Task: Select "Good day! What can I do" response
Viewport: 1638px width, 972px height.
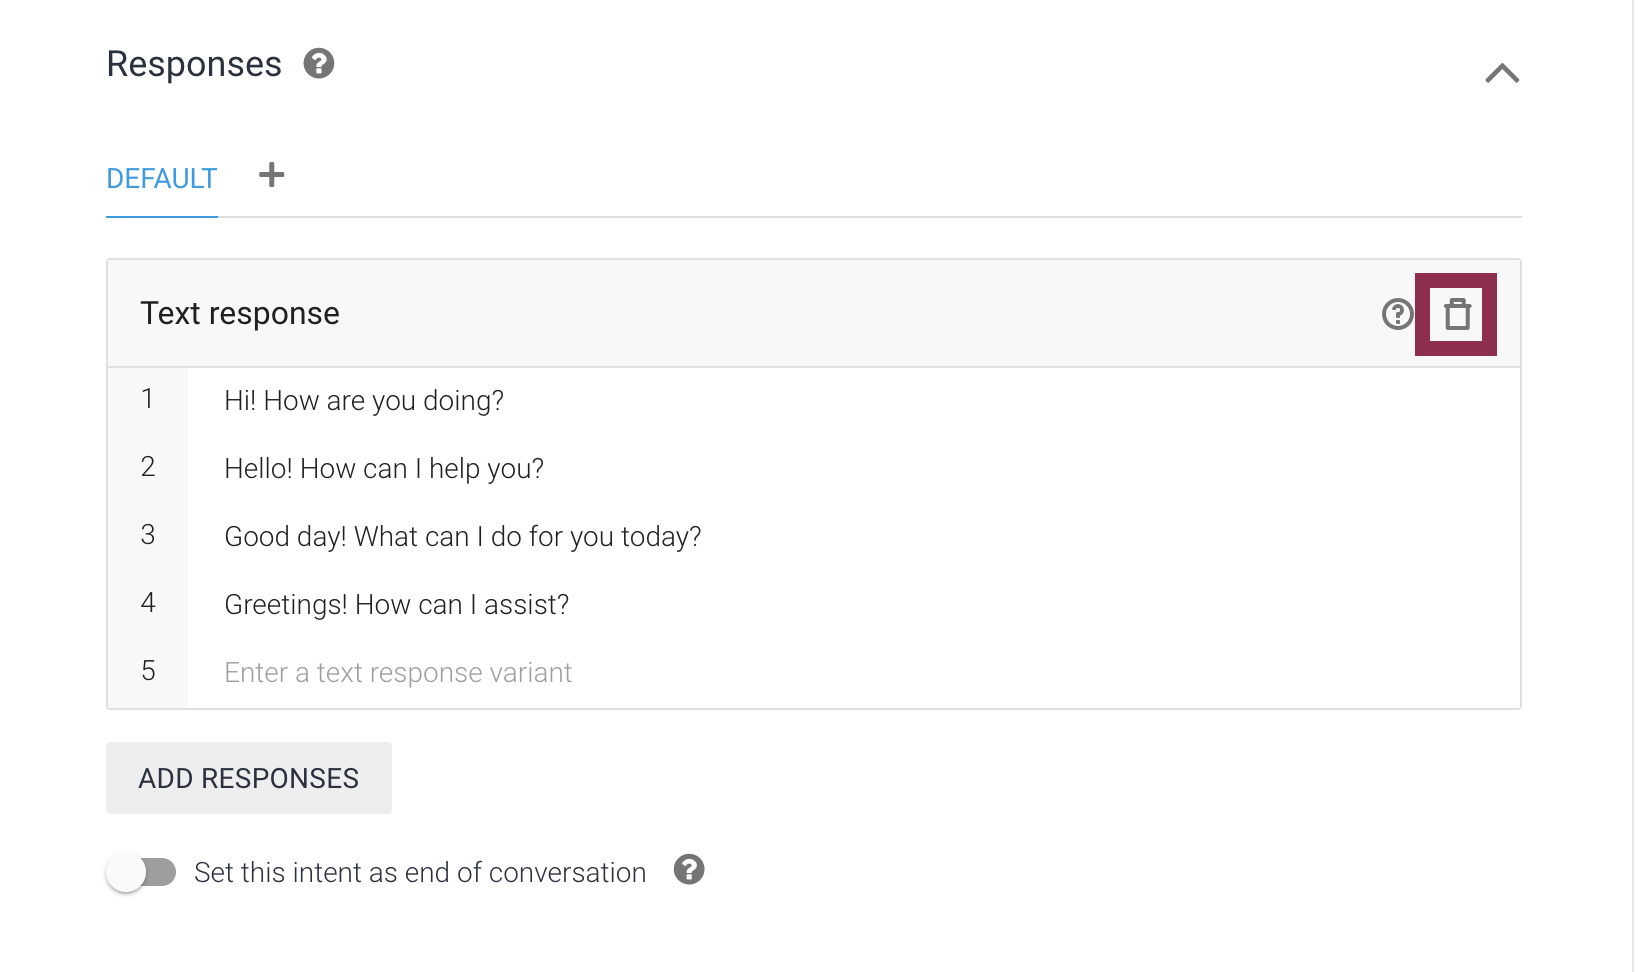Action: [463, 537]
